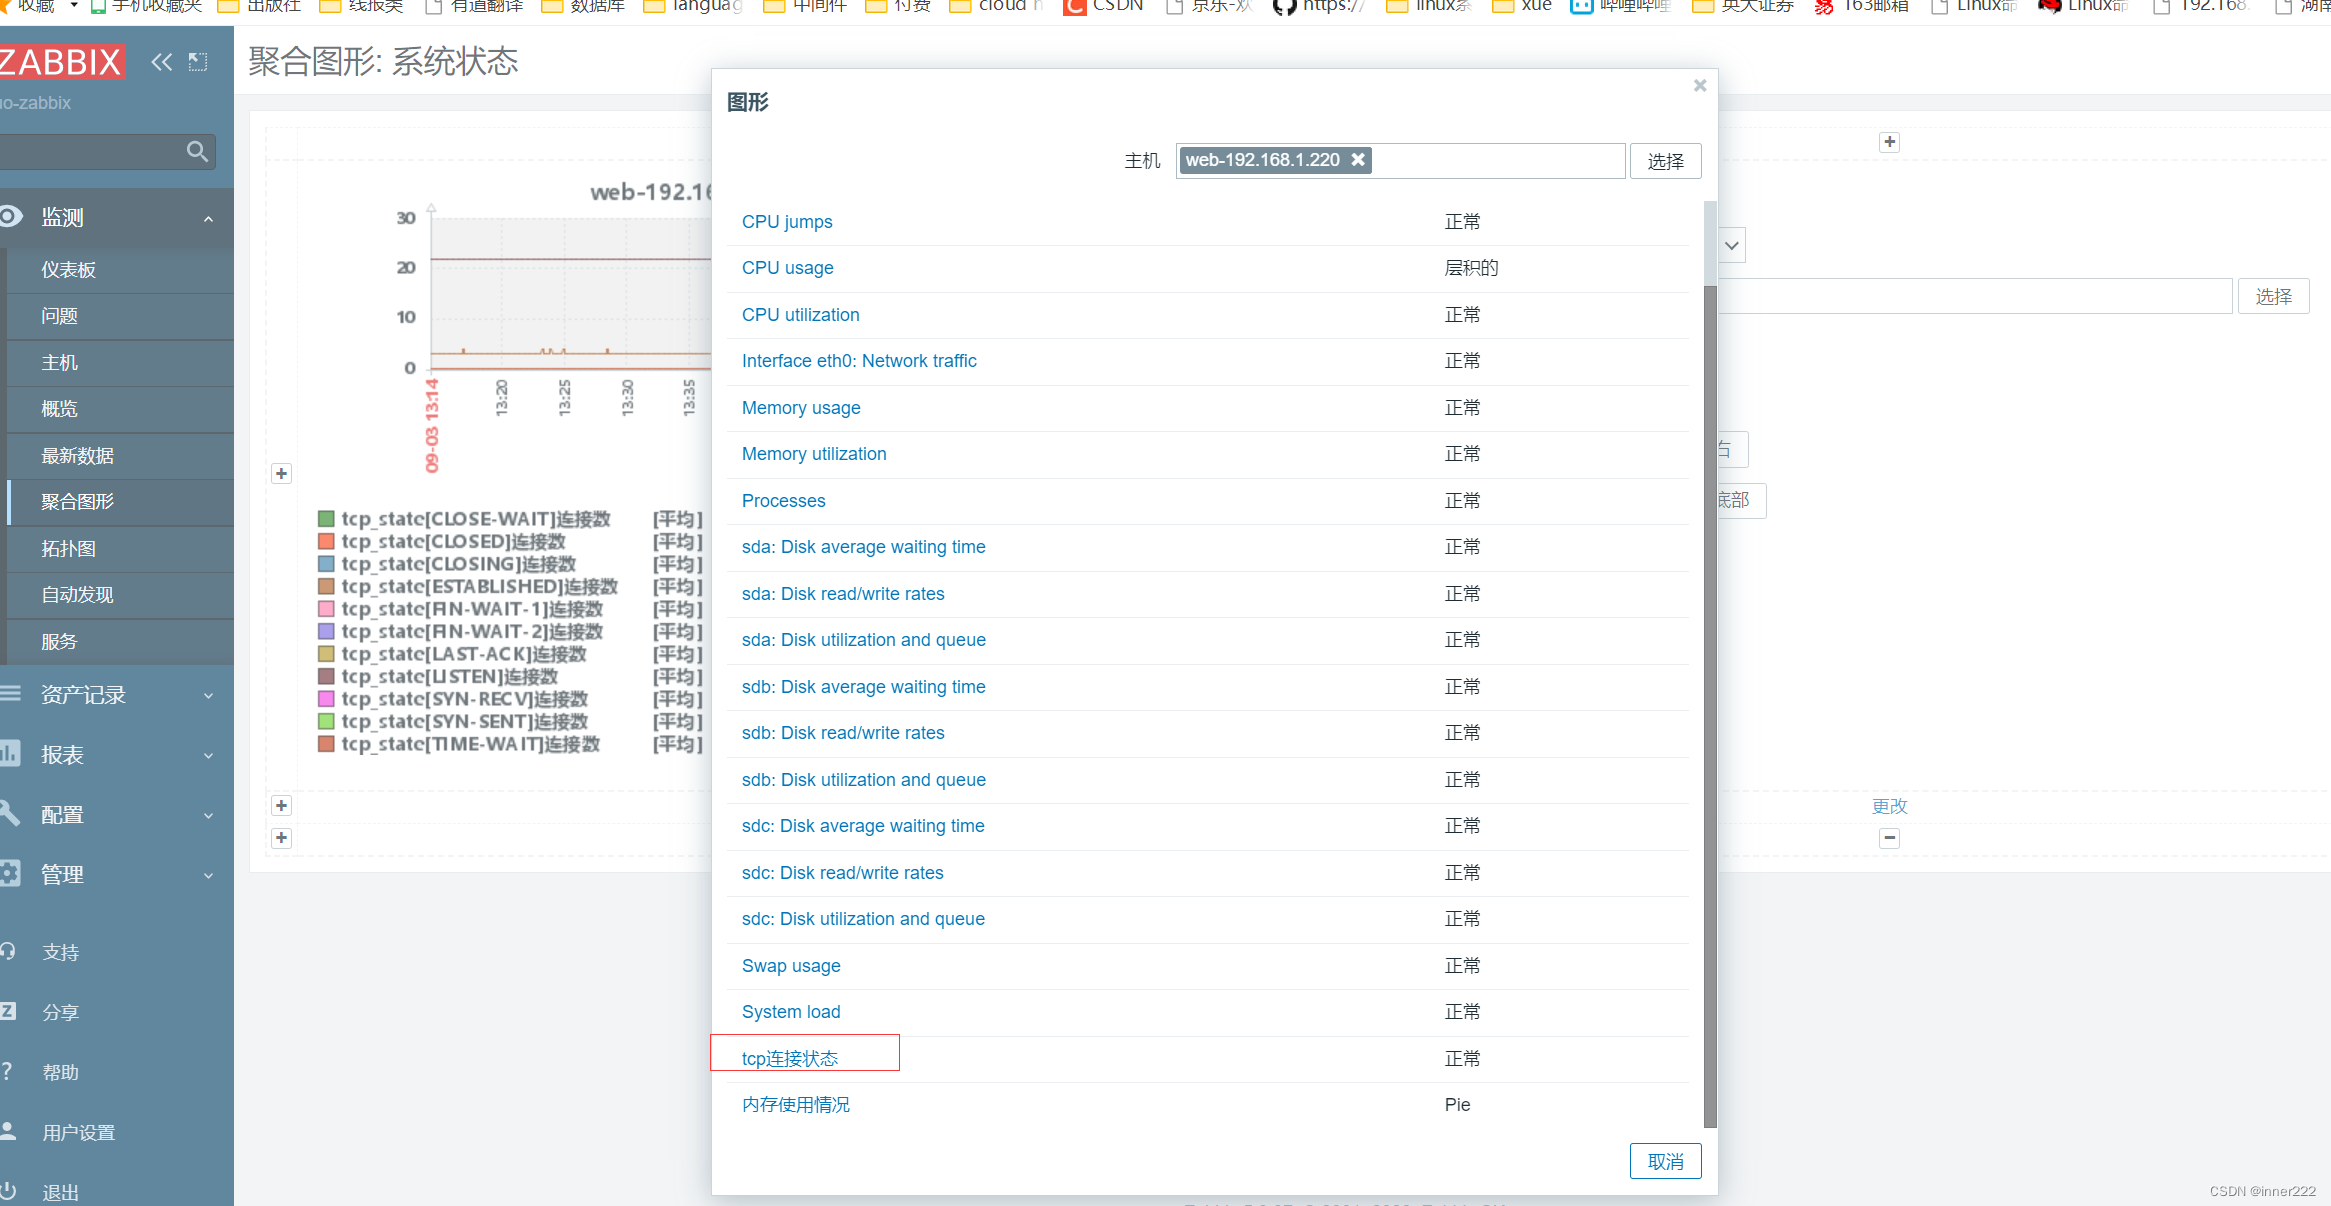2331x1206 pixels.
Task: Select the Memory usage graph
Action: 801,408
